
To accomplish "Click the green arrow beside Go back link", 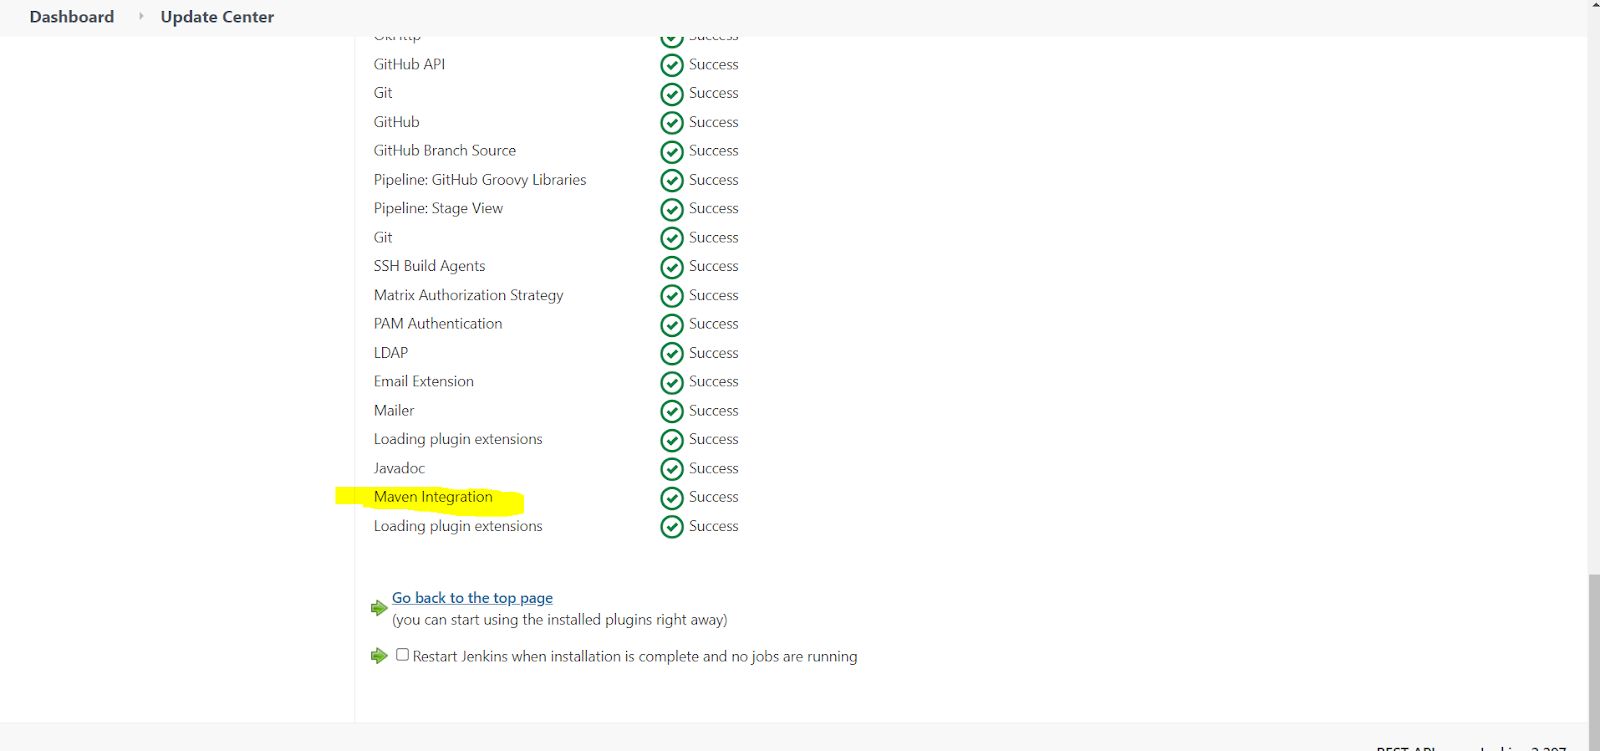I will pyautogui.click(x=379, y=608).
